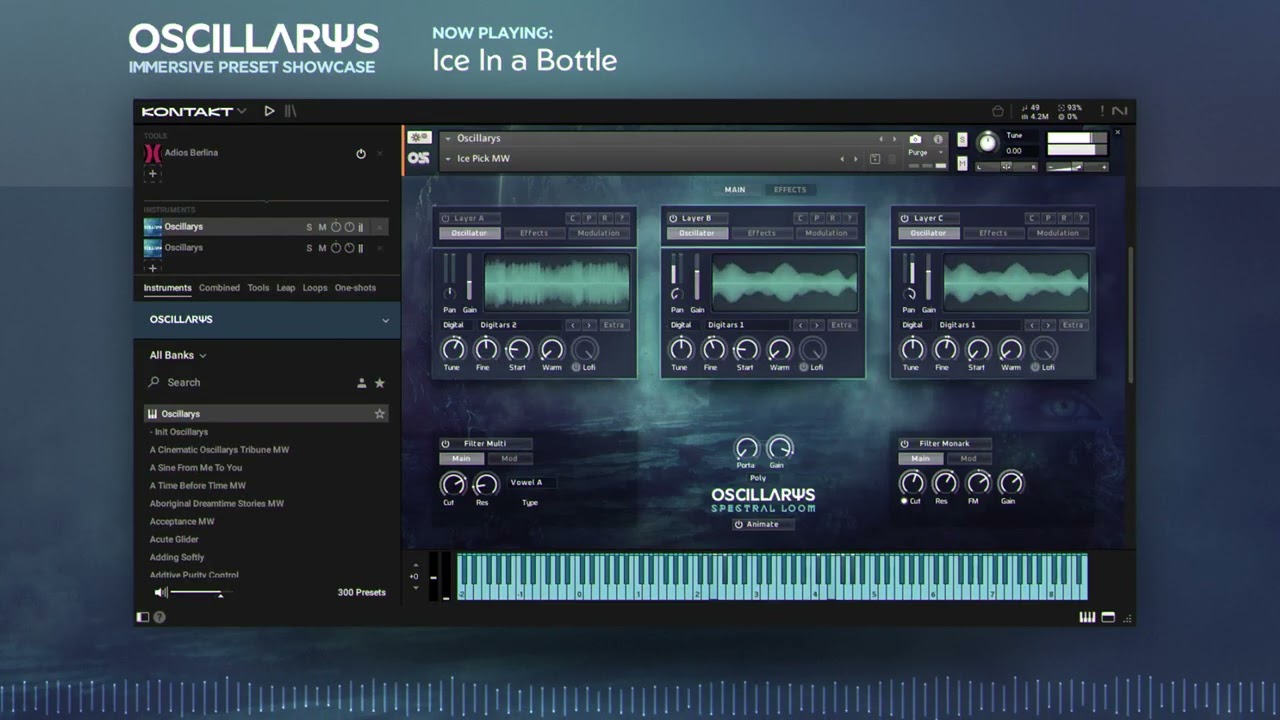The width and height of the screenshot is (1280, 720).
Task: Toggle the sidebar panel icon
Action: tap(143, 617)
